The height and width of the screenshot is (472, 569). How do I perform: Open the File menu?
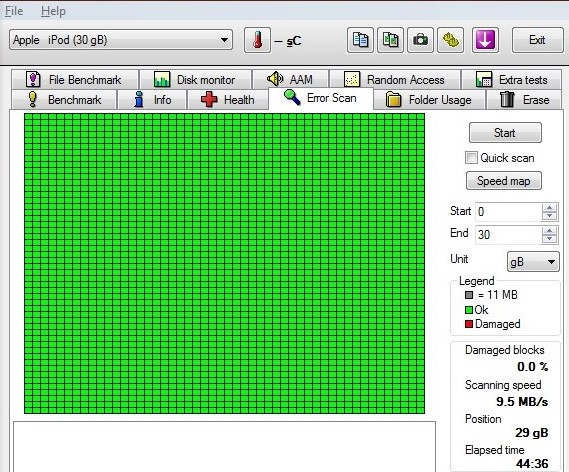pos(14,11)
